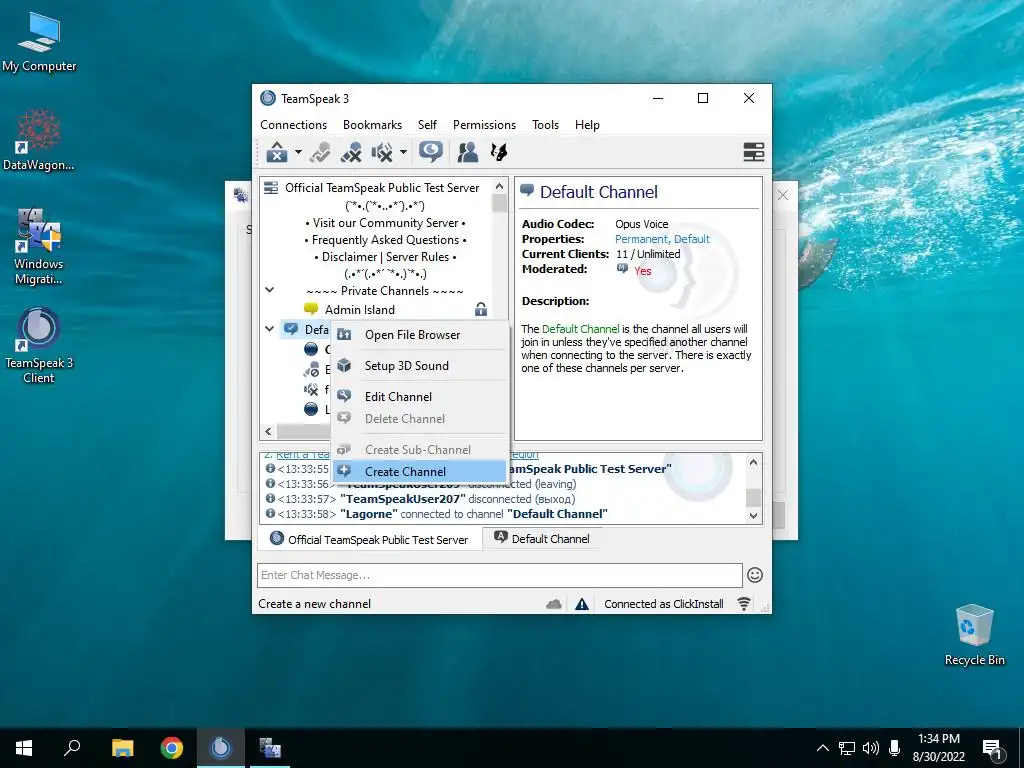
Task: Click the Edit Channel menu icon
Action: coord(344,396)
